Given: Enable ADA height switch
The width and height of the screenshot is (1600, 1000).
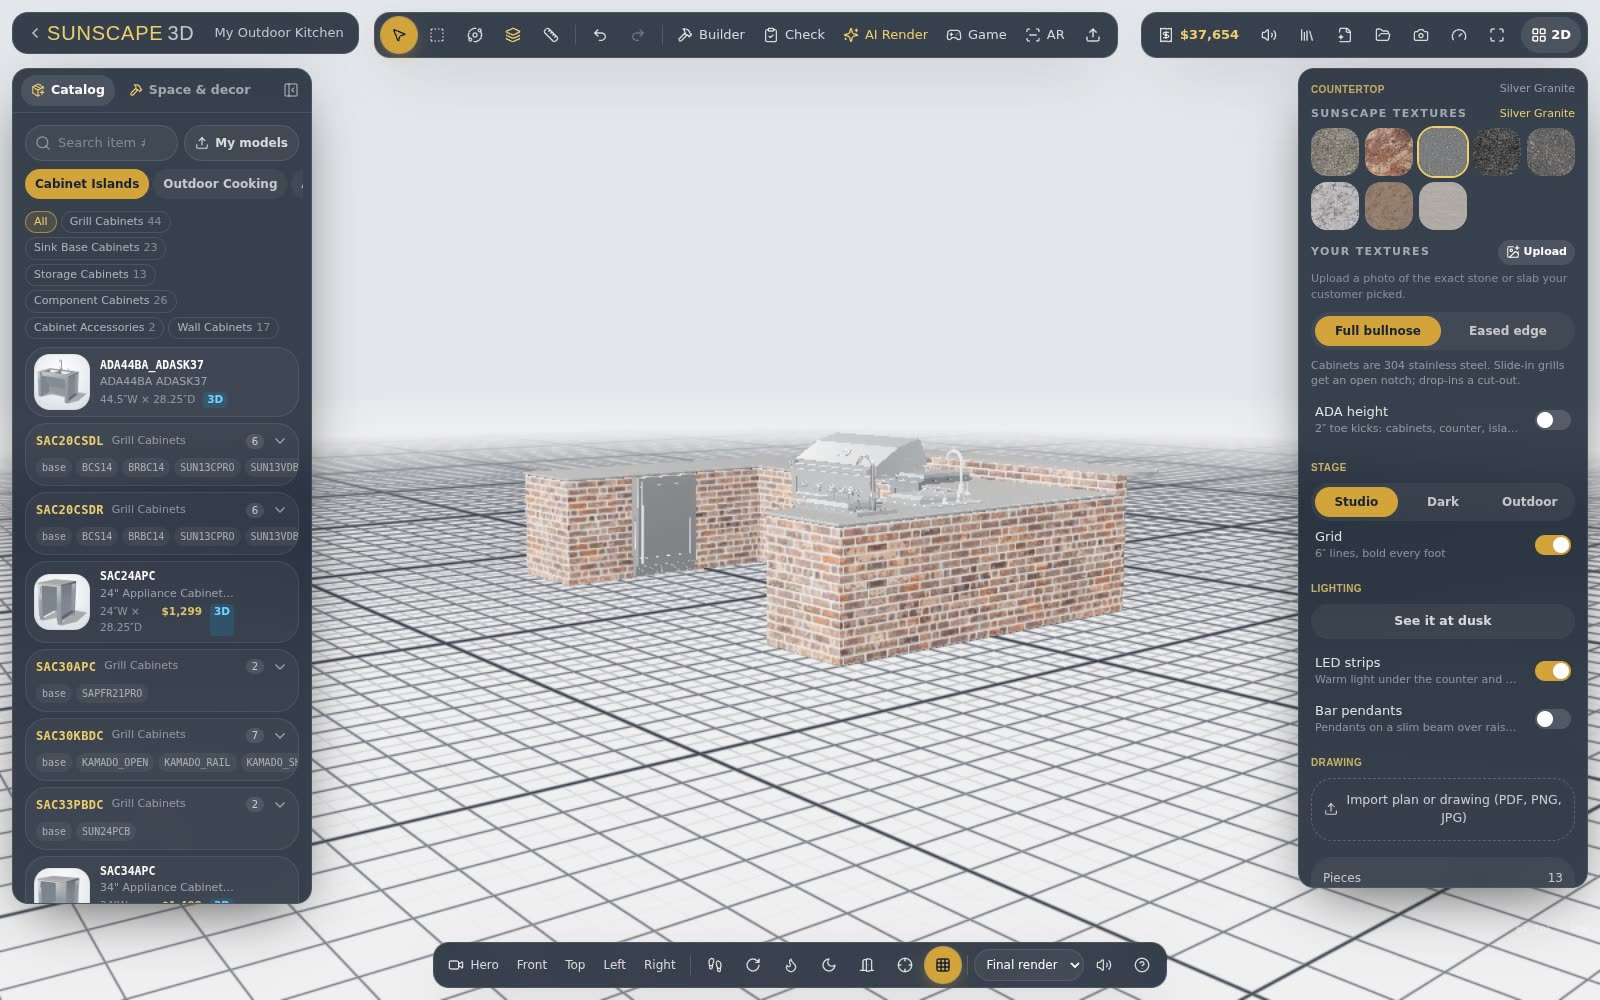Looking at the screenshot, I should point(1553,420).
